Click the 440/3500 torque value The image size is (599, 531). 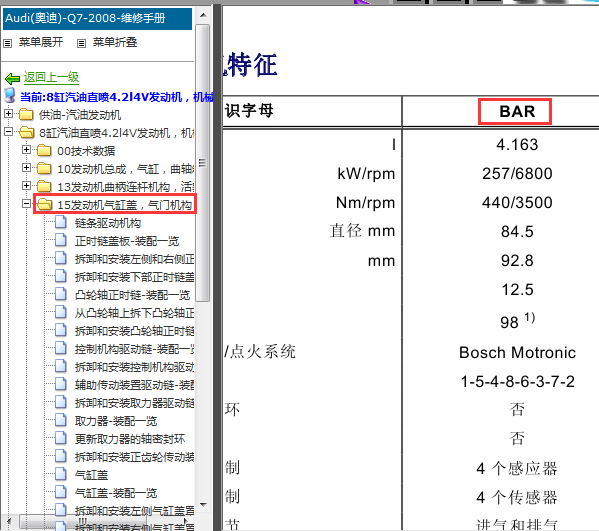(517, 202)
